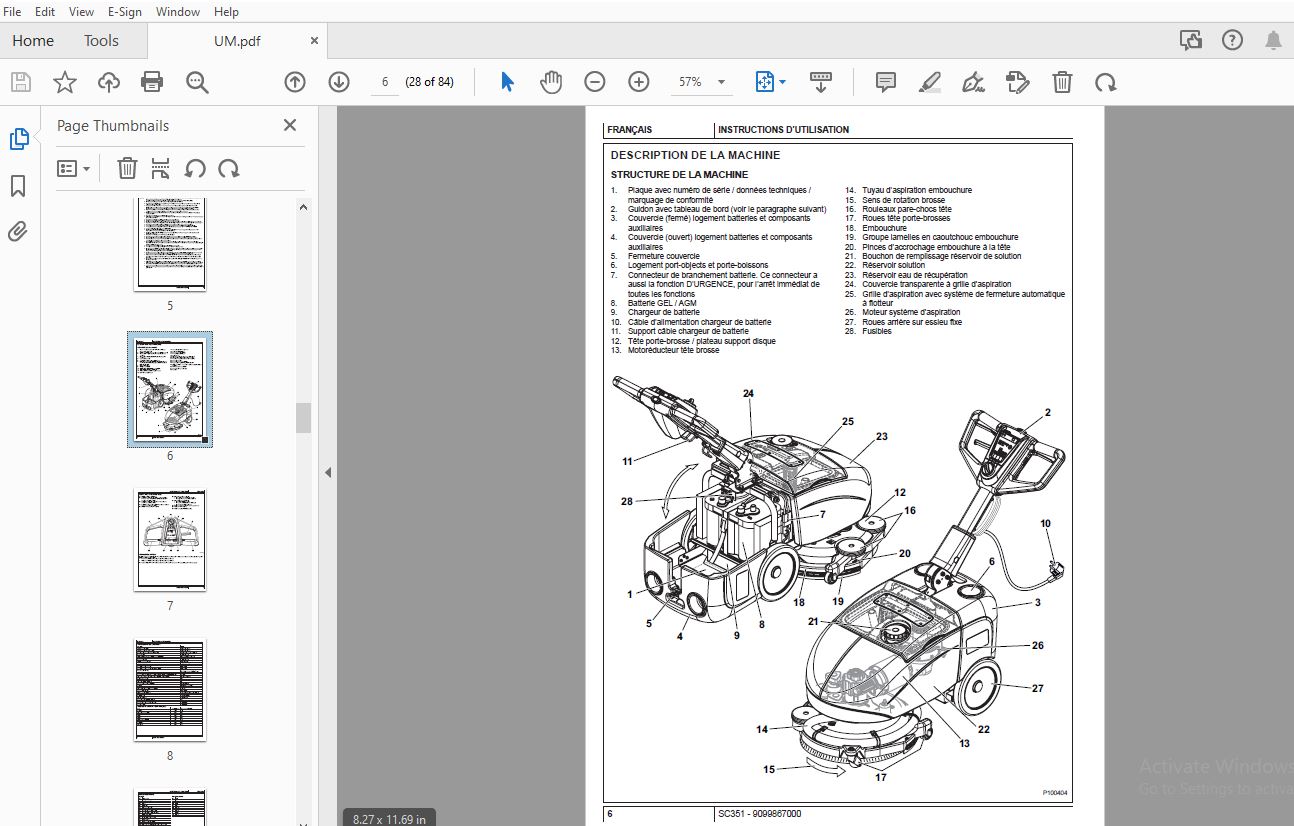
Task: Bookmark this file with the star icon
Action: [x=65, y=83]
